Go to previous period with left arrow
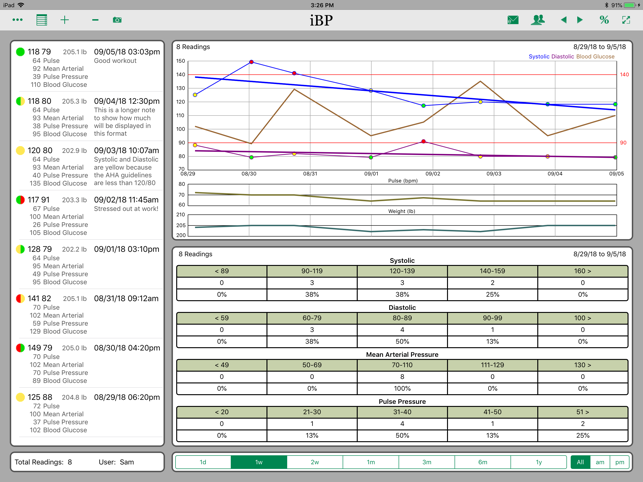This screenshot has height=482, width=643. (563, 20)
